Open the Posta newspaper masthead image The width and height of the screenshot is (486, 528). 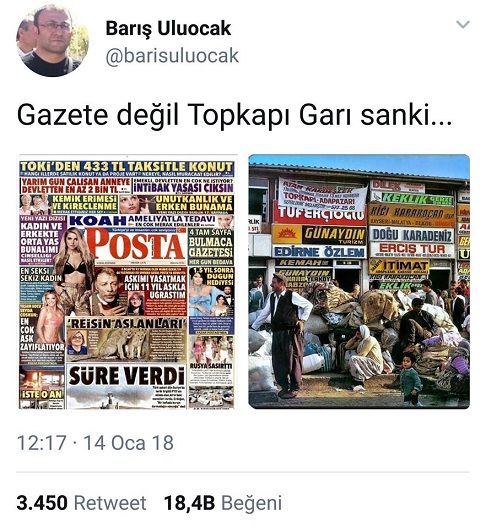point(135,246)
